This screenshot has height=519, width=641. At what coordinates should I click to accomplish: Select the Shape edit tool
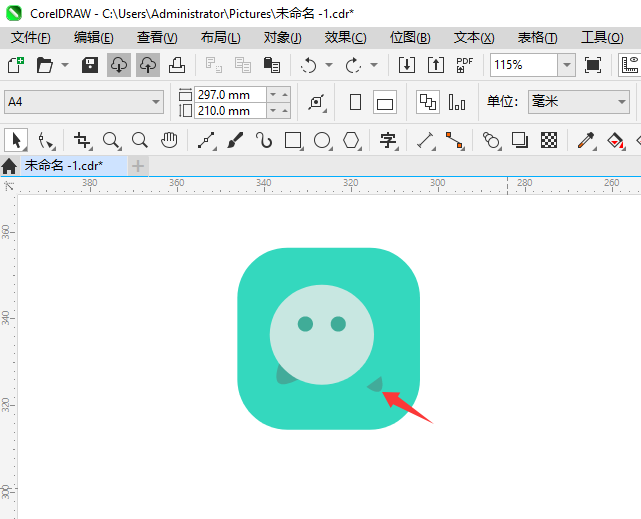click(46, 141)
